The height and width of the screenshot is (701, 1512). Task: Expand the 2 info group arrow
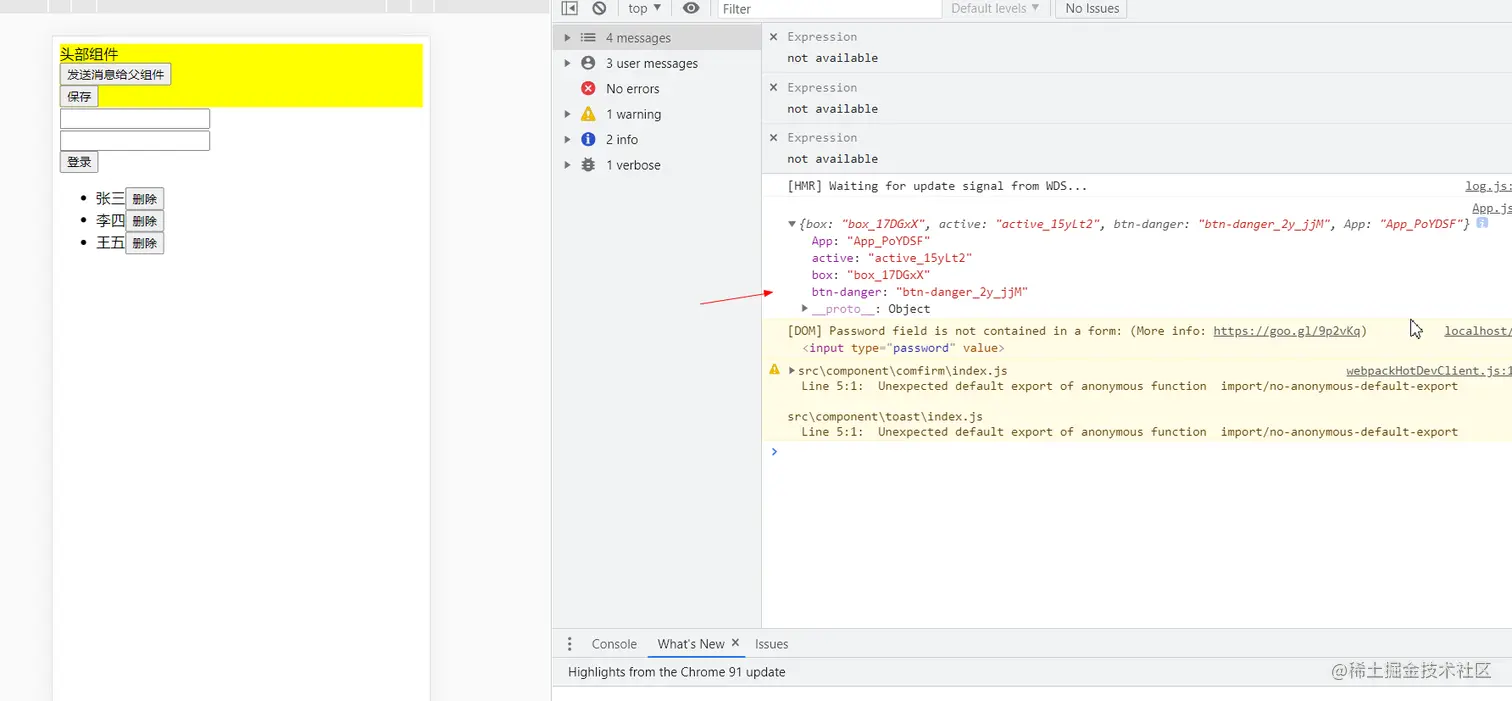tap(568, 140)
